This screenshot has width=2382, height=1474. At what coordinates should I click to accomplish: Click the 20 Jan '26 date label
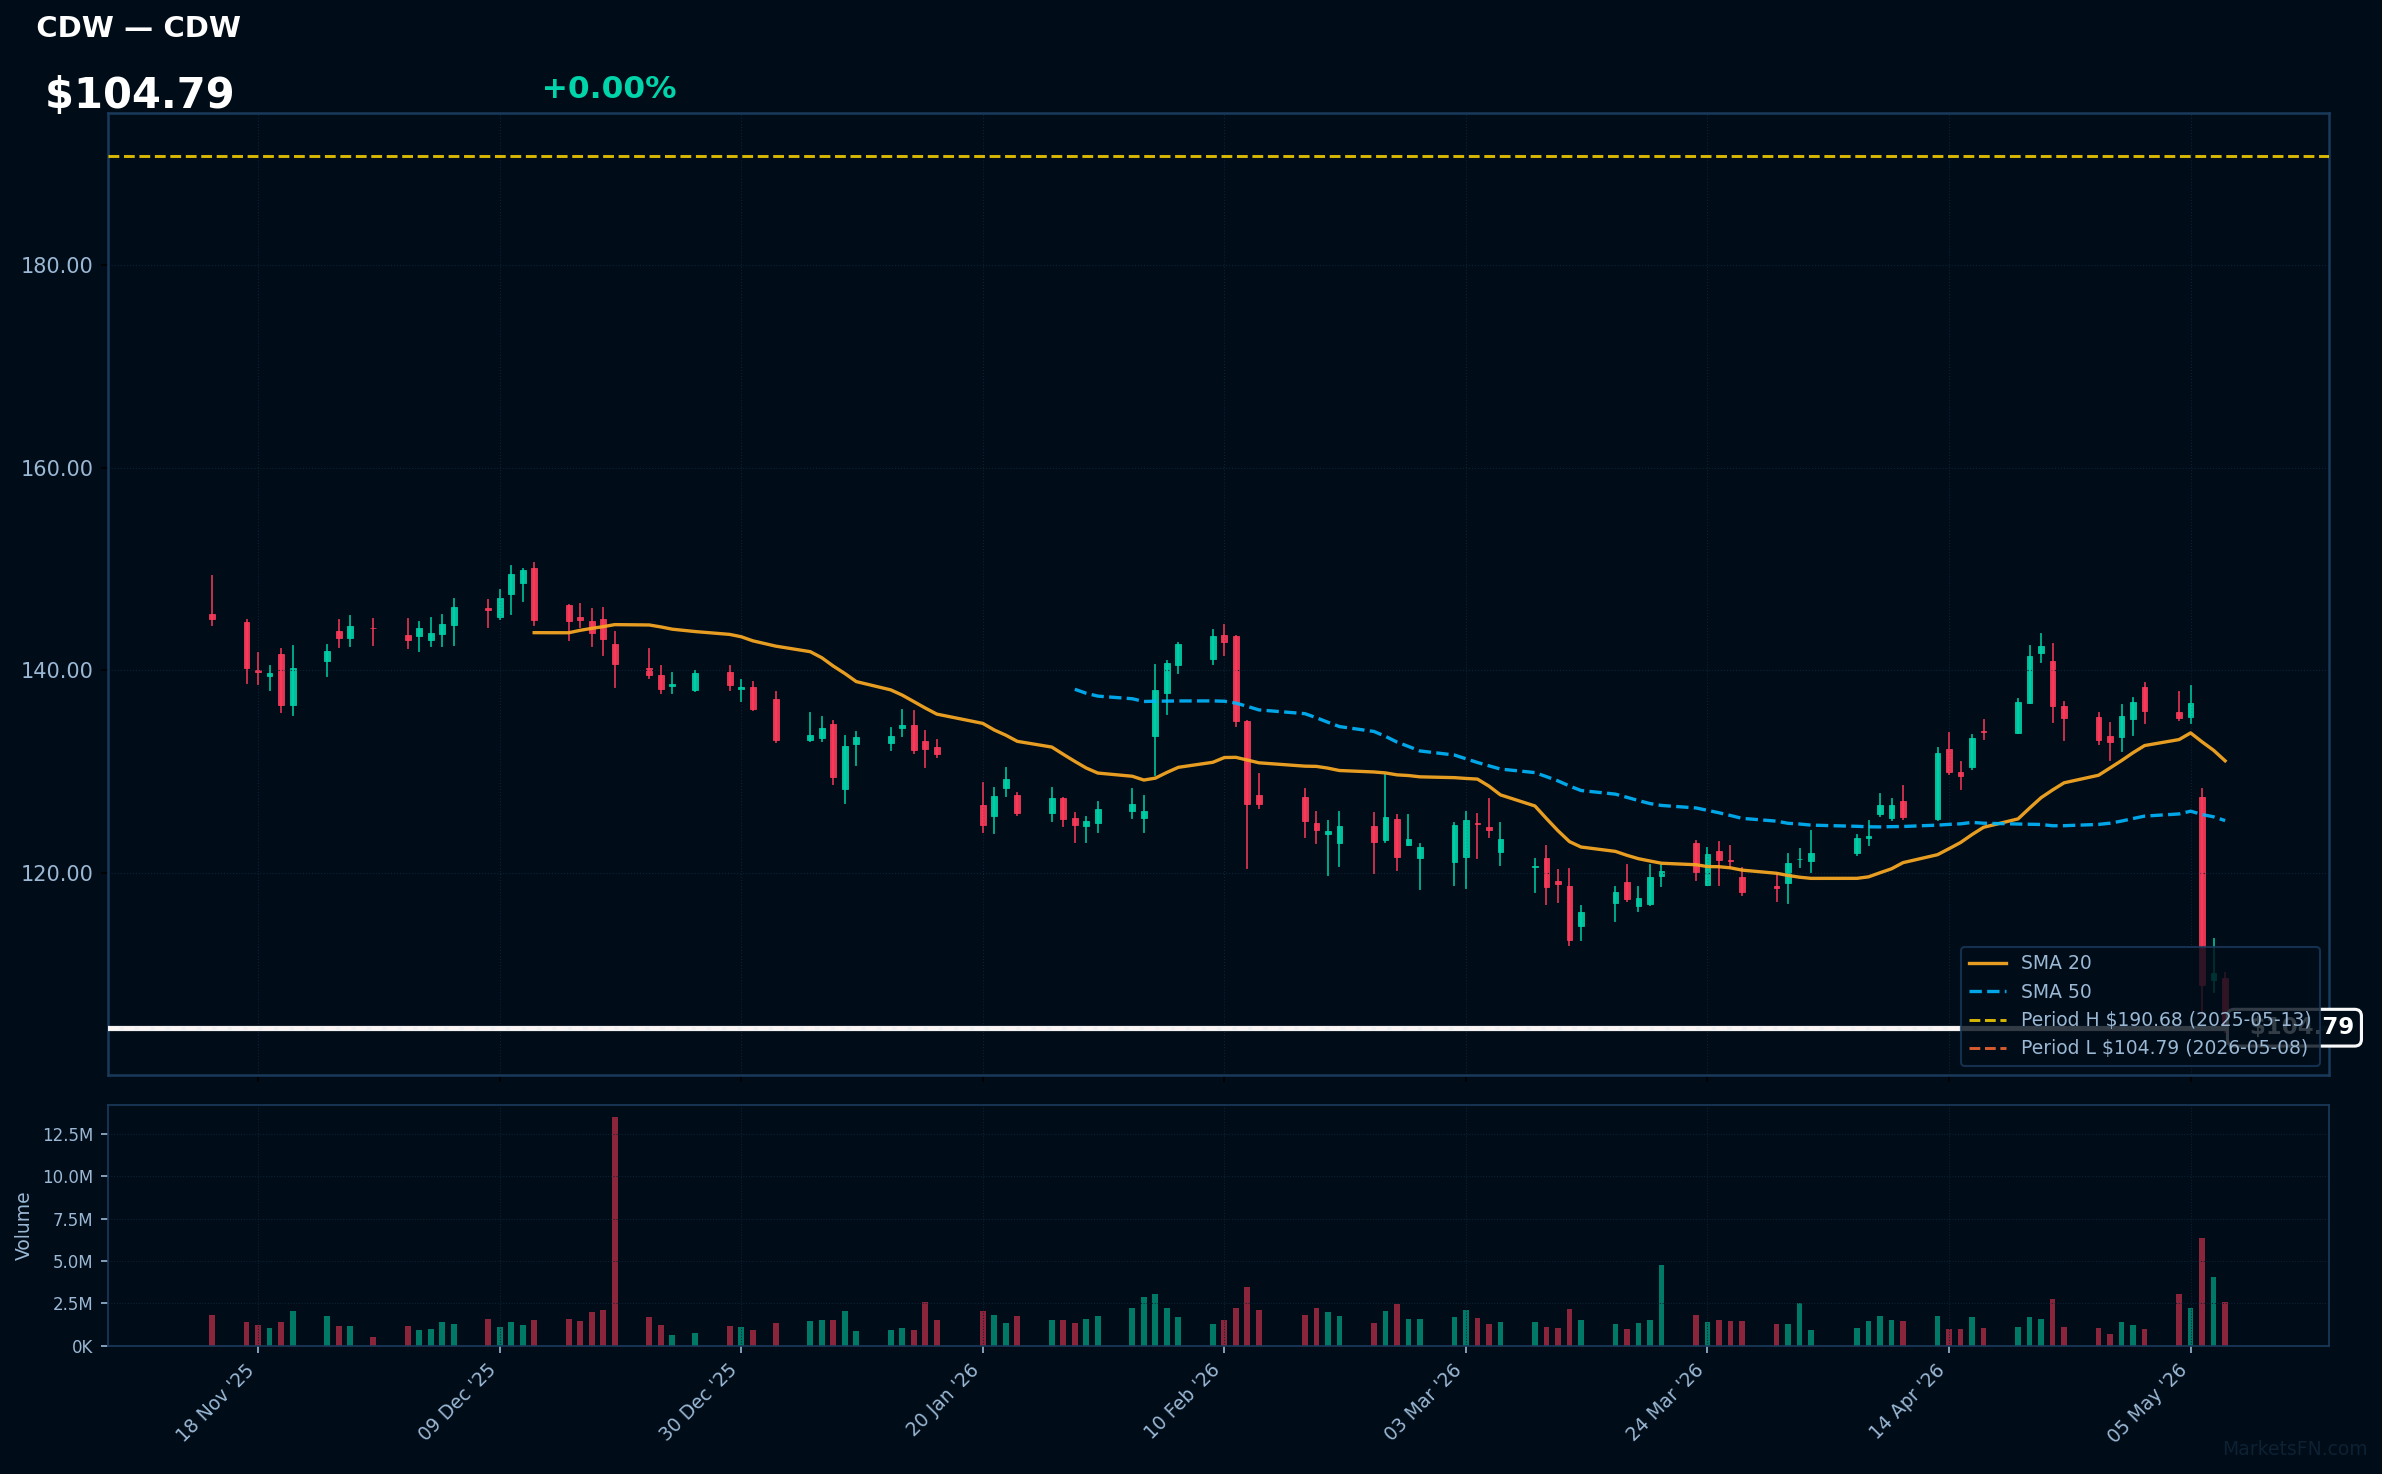point(941,1400)
